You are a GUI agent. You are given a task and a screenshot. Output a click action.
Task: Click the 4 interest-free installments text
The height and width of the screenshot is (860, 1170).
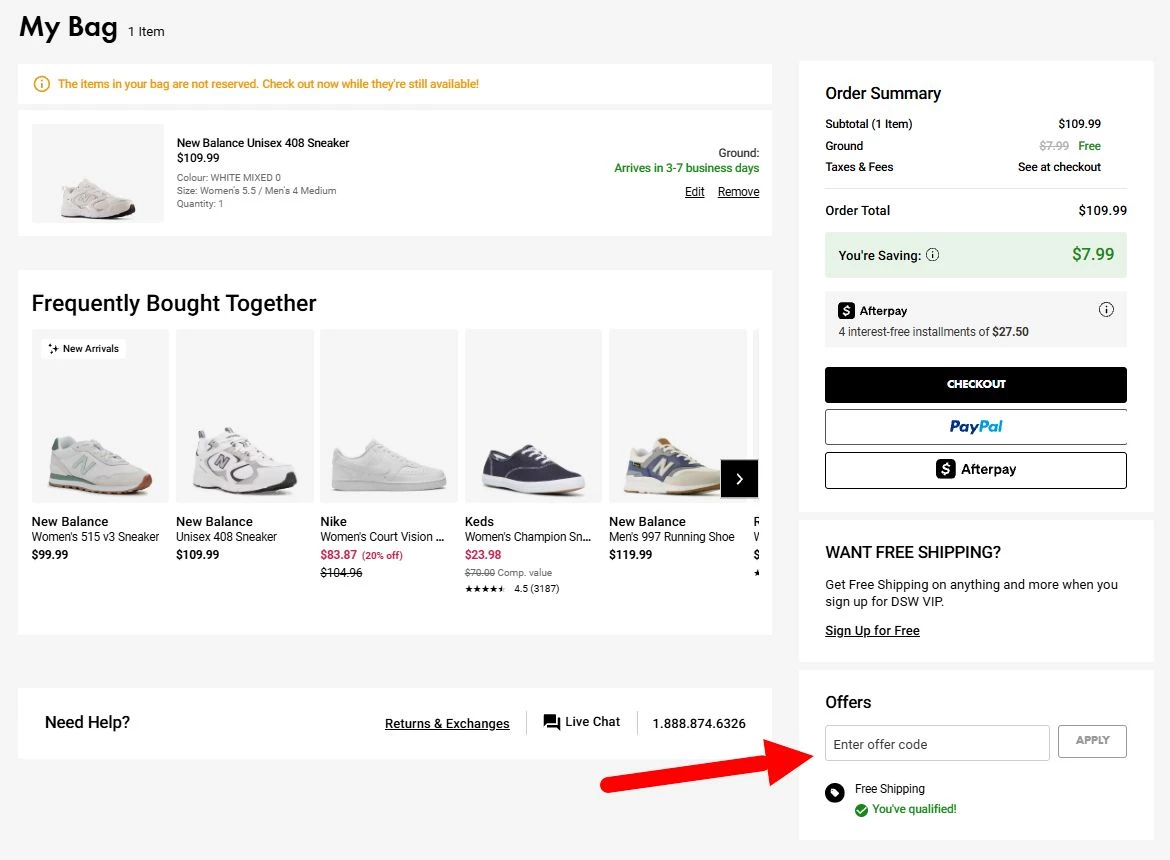pyautogui.click(x=933, y=332)
